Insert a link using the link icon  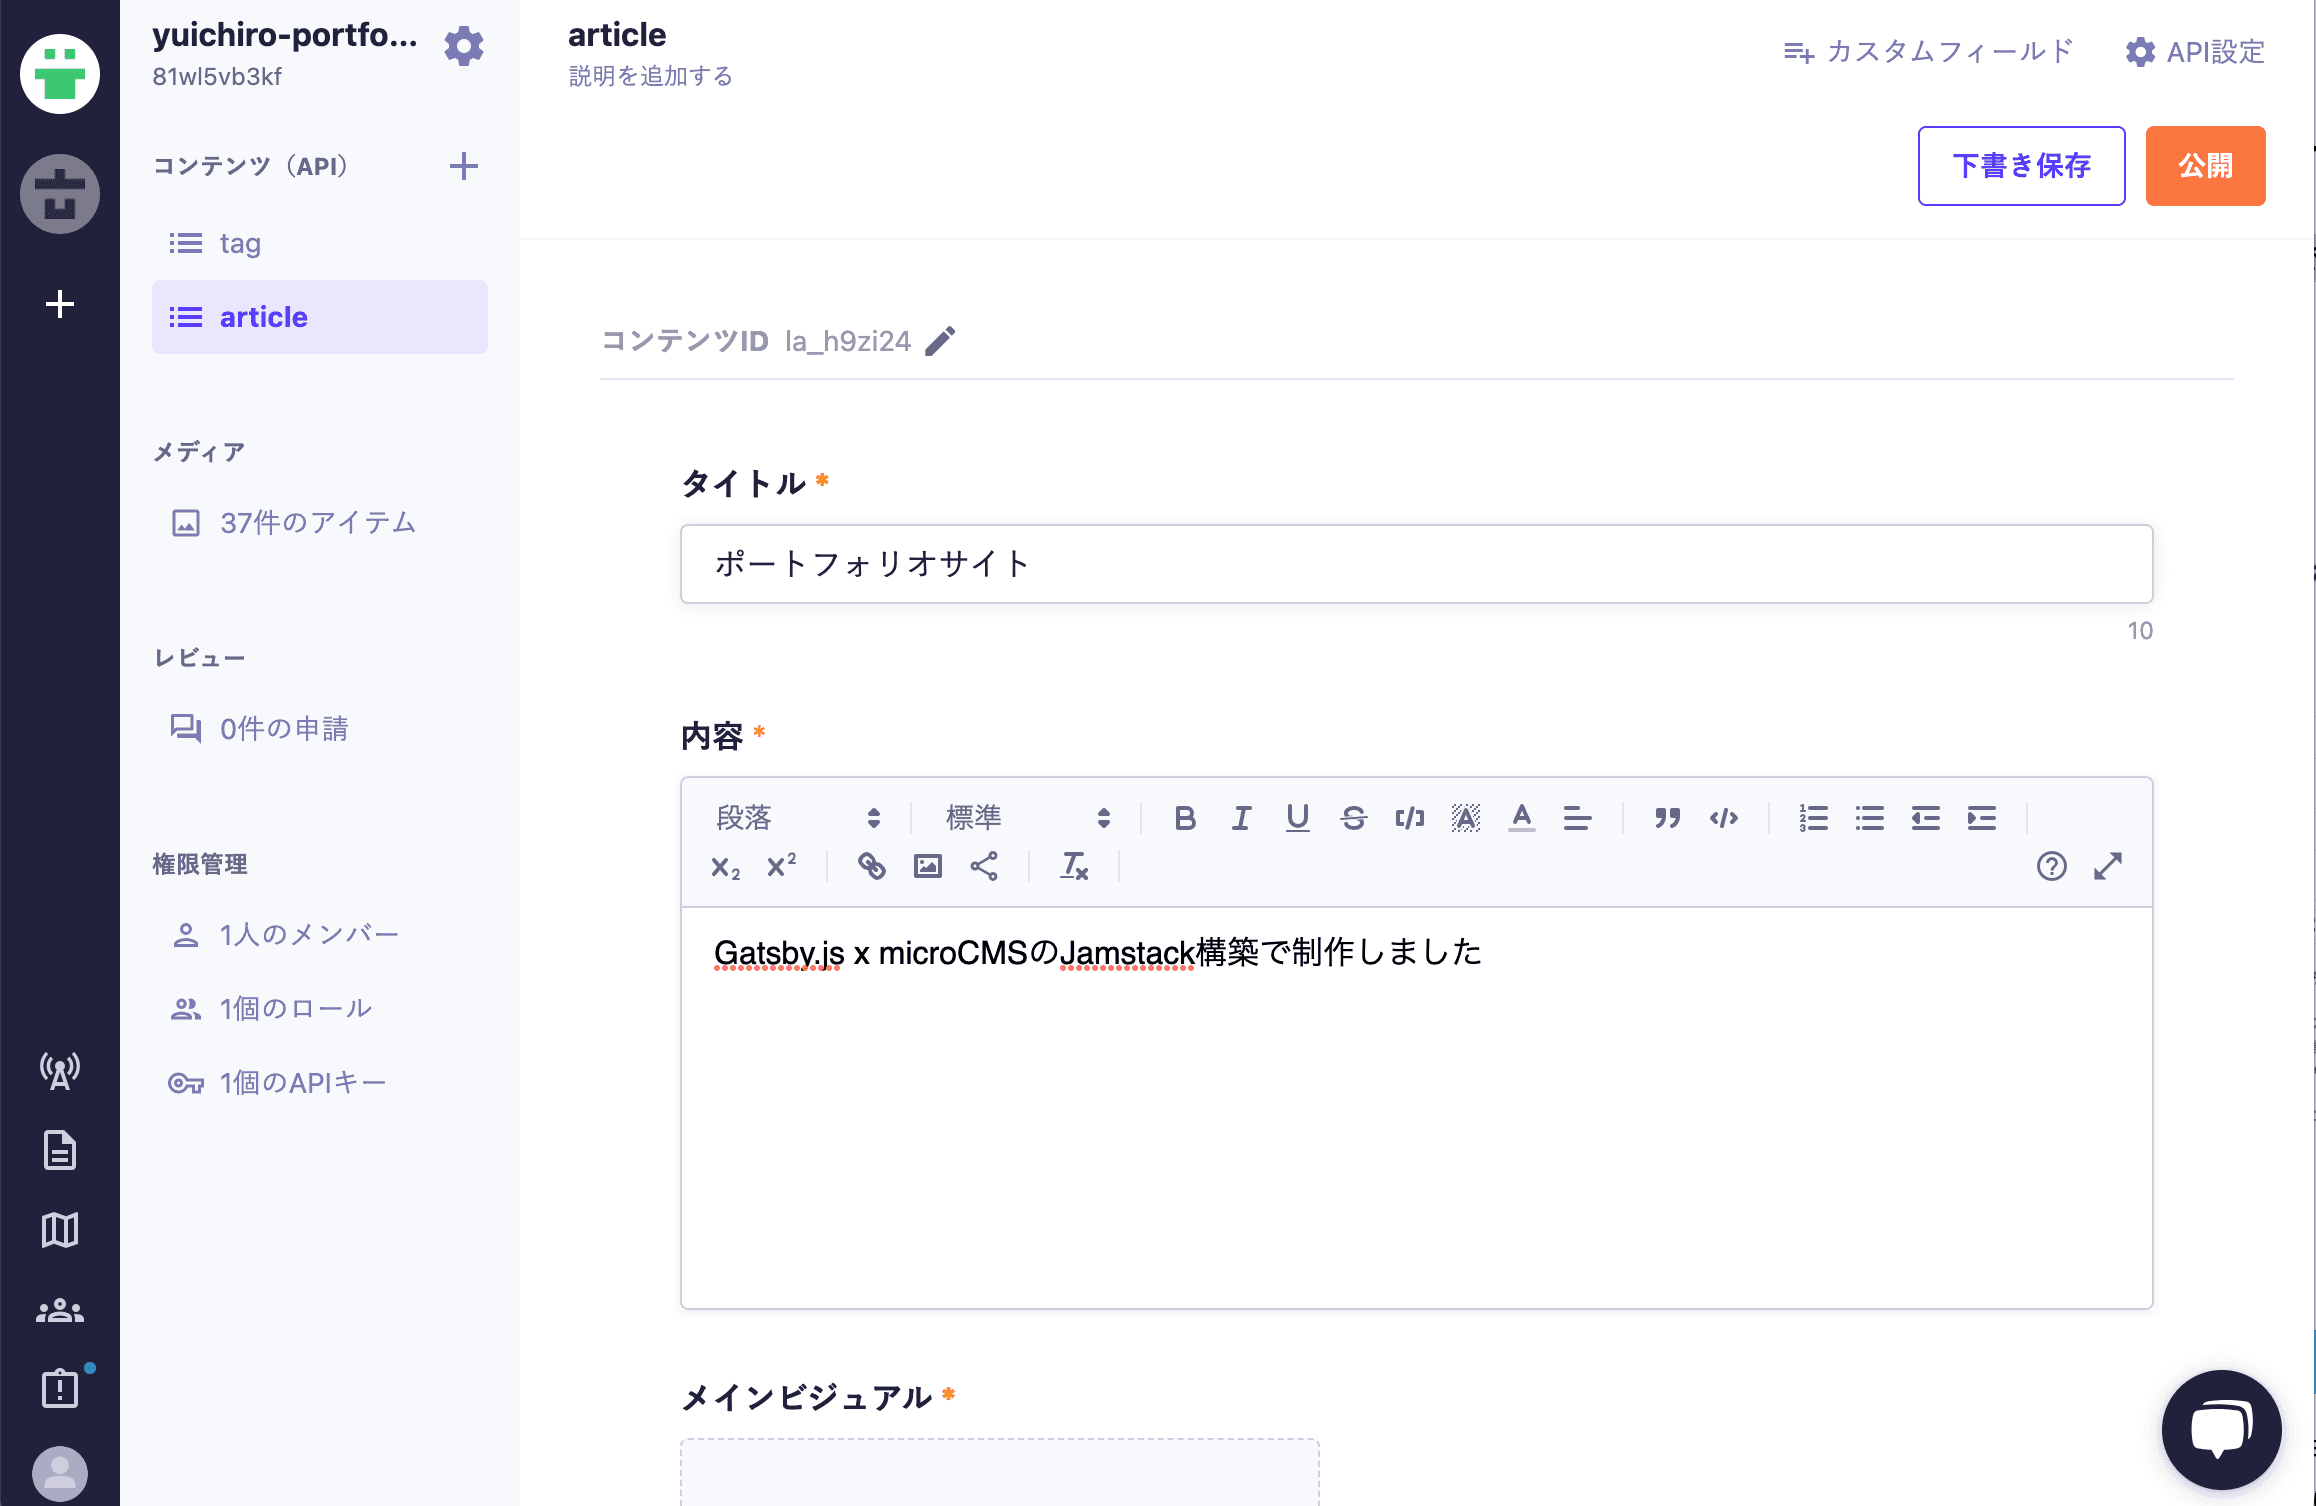click(x=871, y=866)
